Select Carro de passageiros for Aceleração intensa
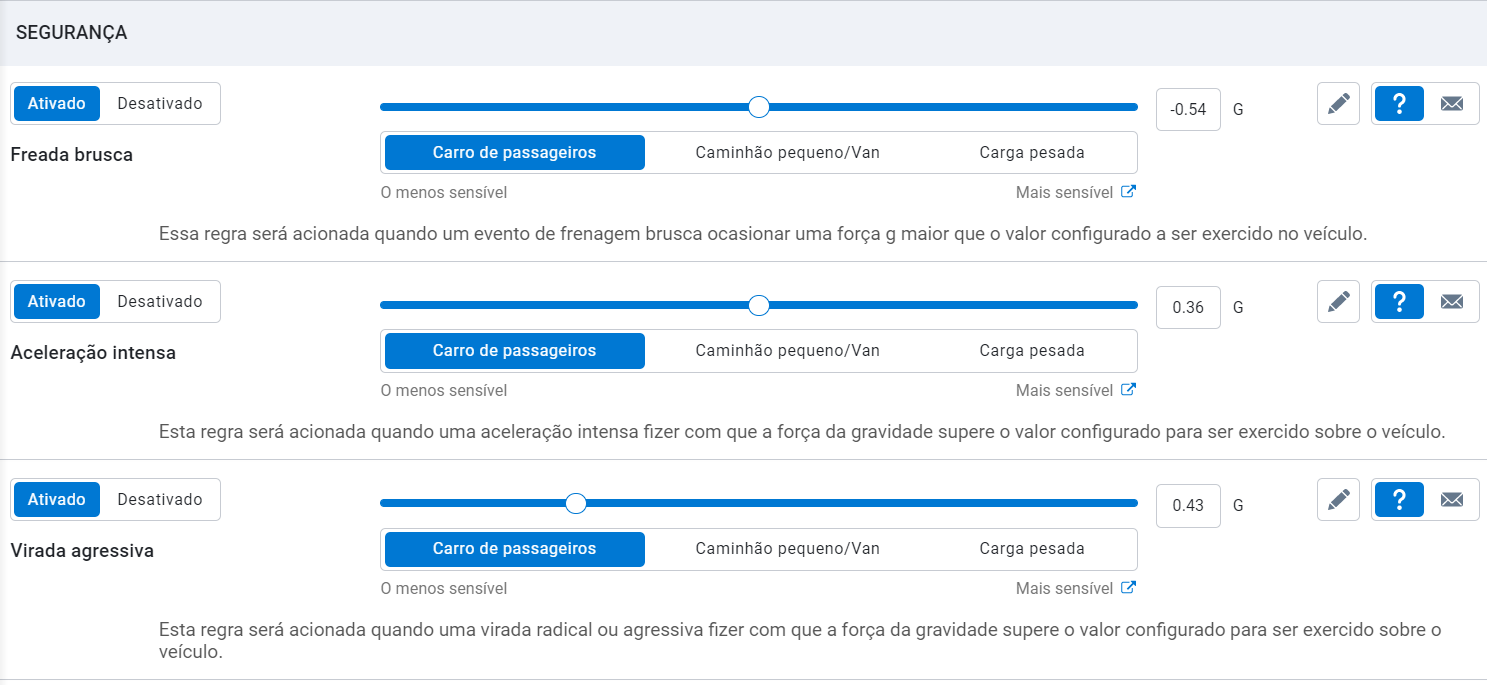1487x685 pixels. [x=515, y=351]
